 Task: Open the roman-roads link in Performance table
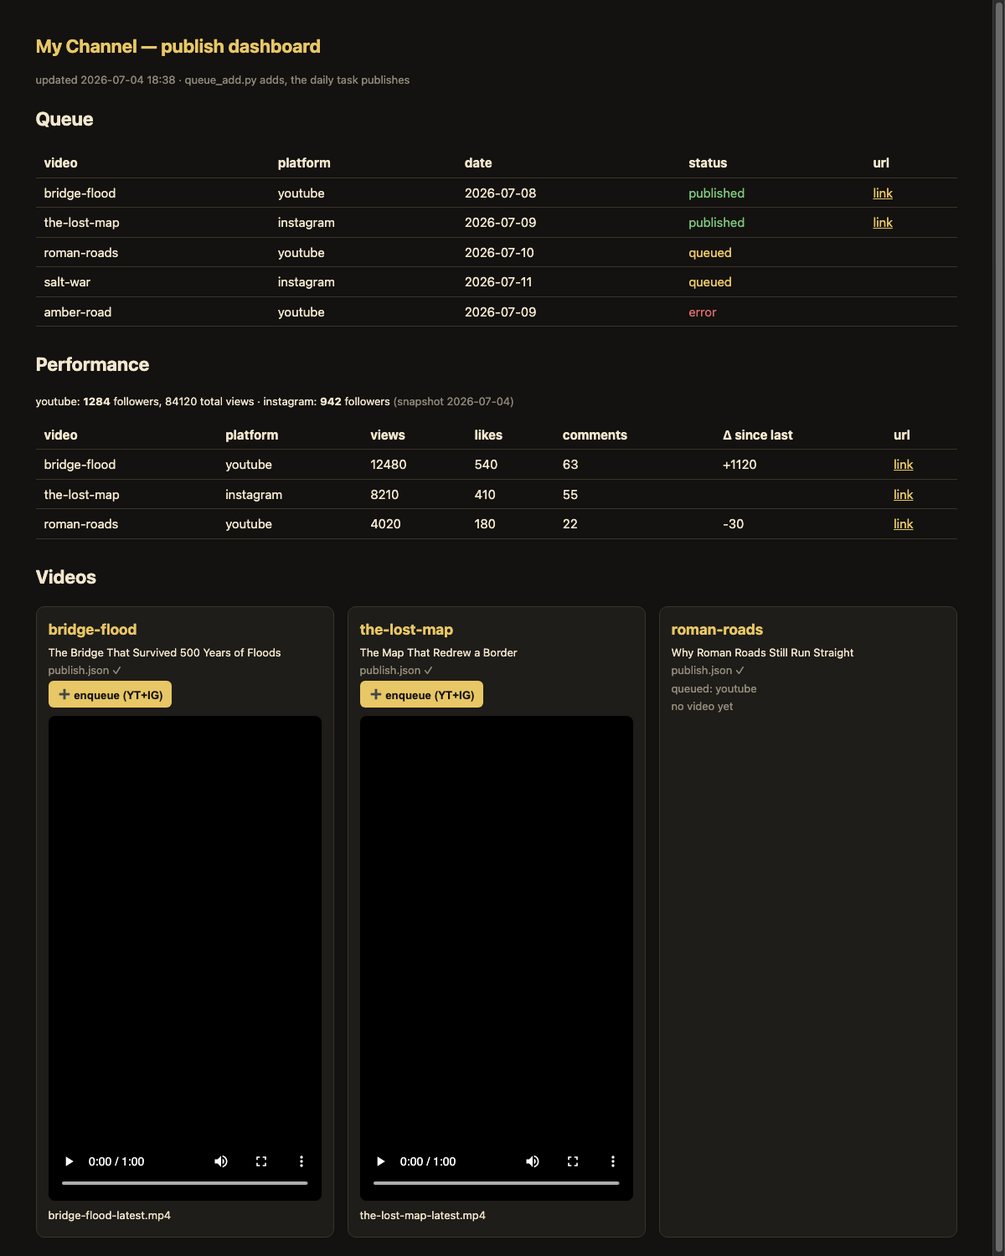tap(903, 524)
